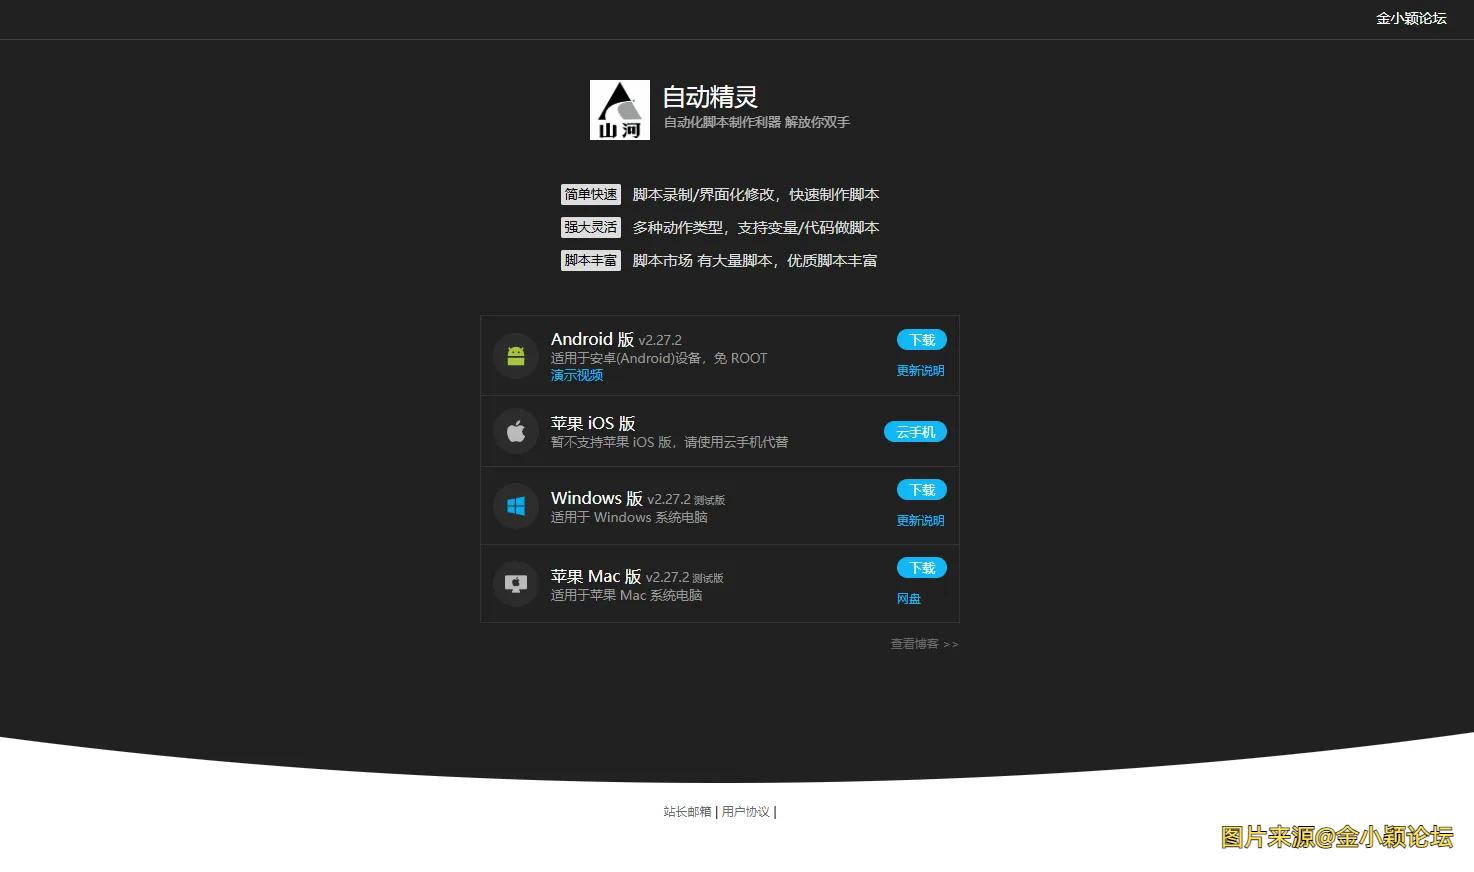Click the 站长邮箱 link in footer
The height and width of the screenshot is (872, 1474).
(x=686, y=811)
